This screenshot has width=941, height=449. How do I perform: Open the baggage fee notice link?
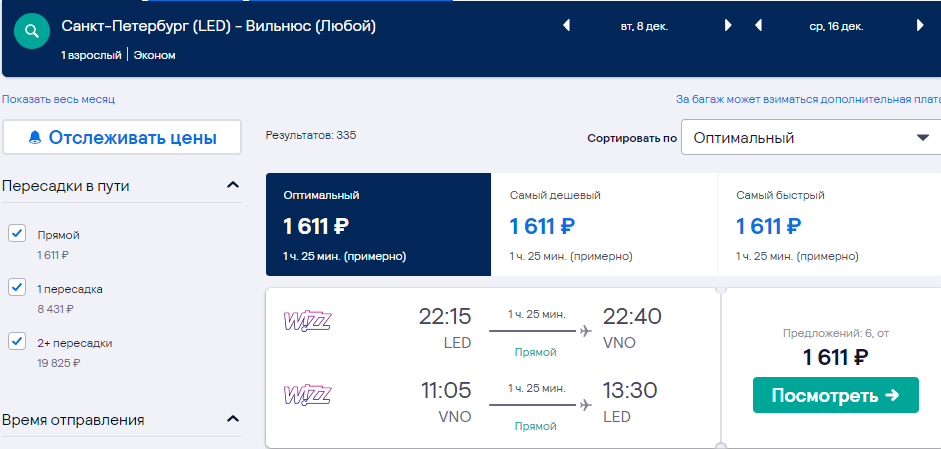pos(808,99)
